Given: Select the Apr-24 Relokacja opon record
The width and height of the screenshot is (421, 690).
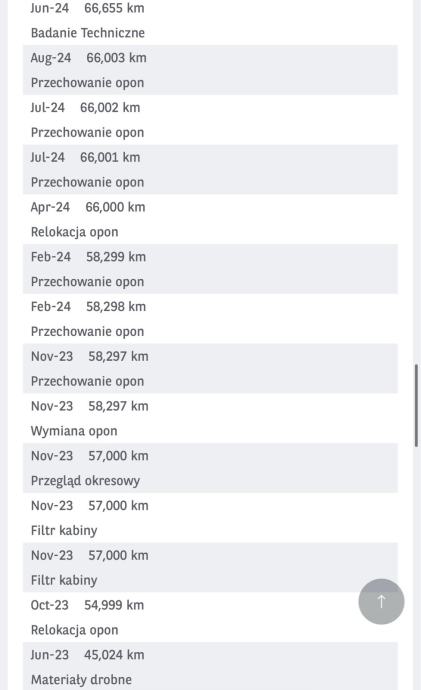Looking at the screenshot, I should point(210,219).
